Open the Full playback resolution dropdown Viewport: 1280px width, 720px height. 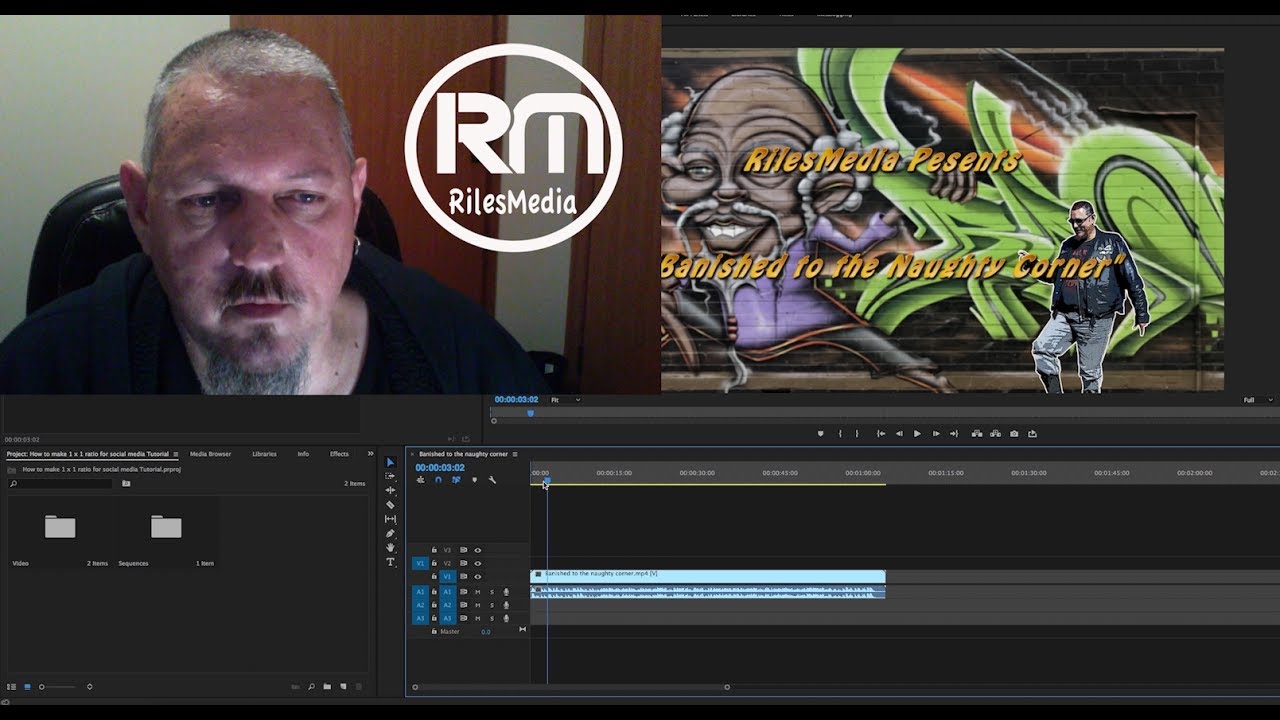tap(1258, 400)
